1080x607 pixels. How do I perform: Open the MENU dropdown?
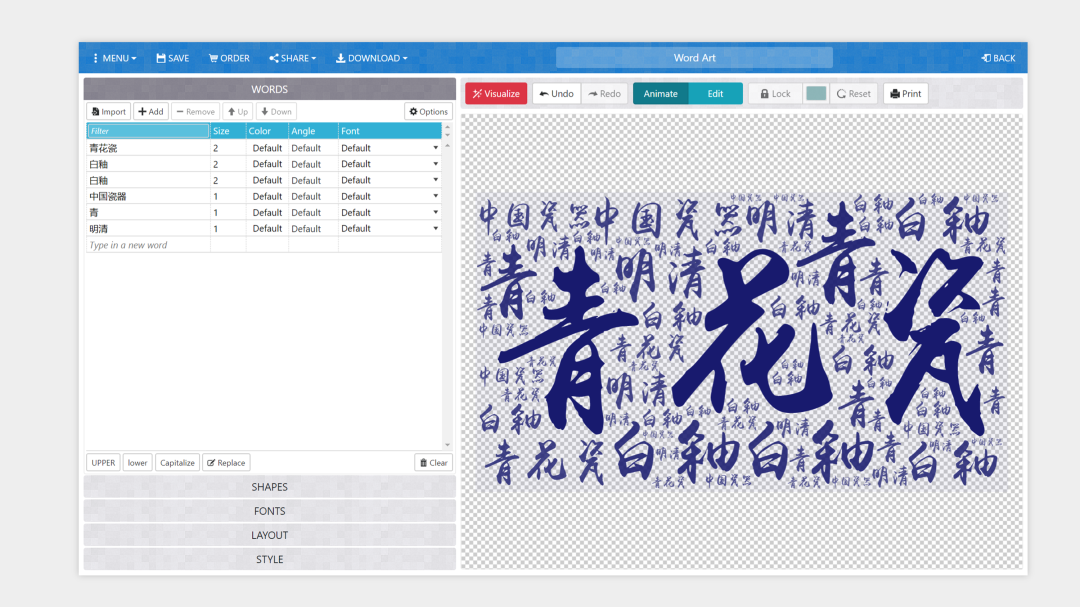coord(115,58)
